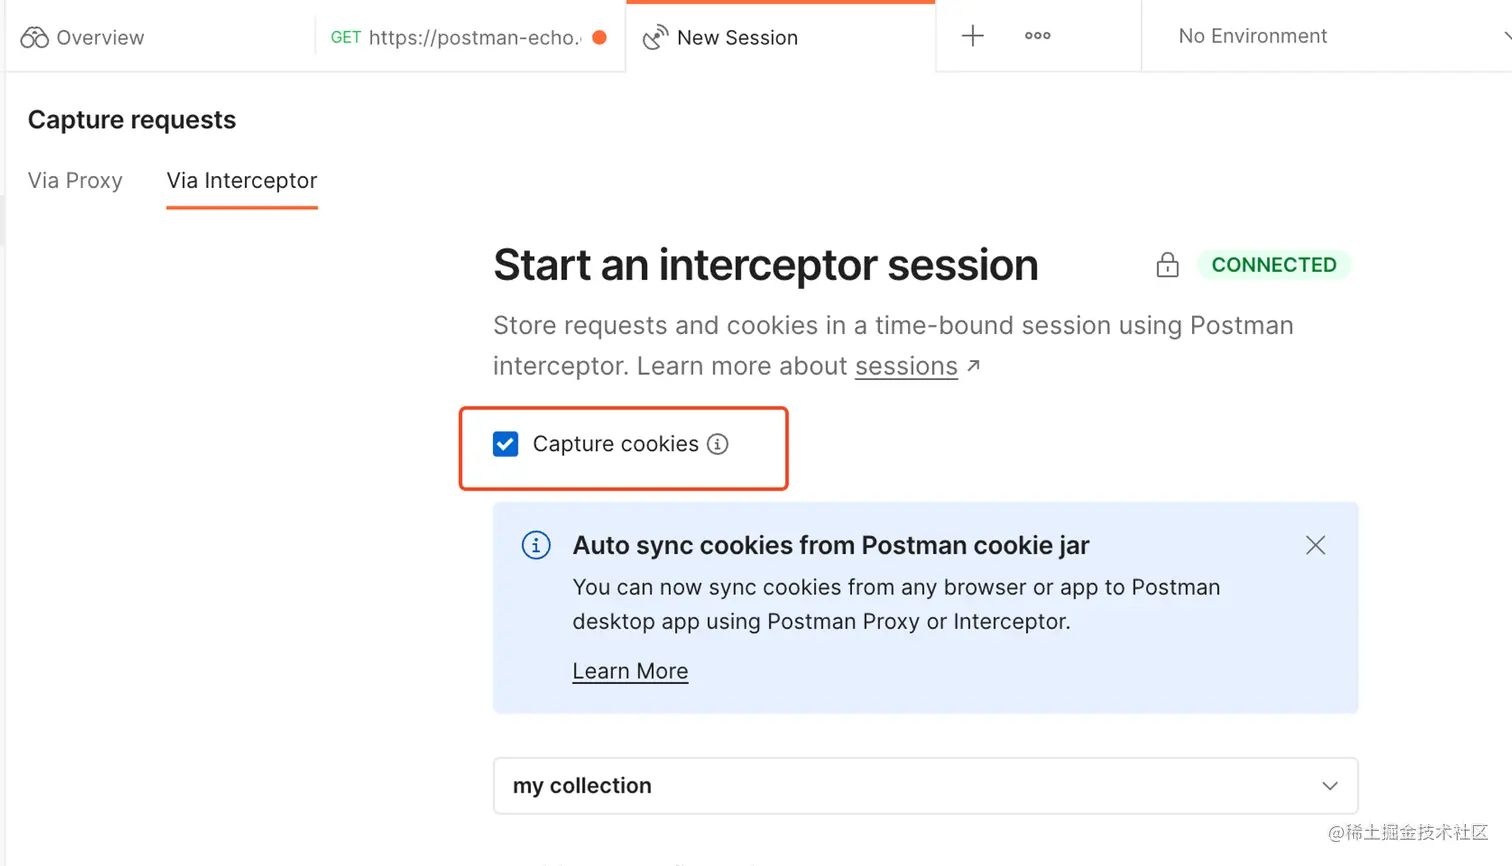The image size is (1512, 866).
Task: Click the lock icon beside CONNECTED badge
Action: (1166, 265)
